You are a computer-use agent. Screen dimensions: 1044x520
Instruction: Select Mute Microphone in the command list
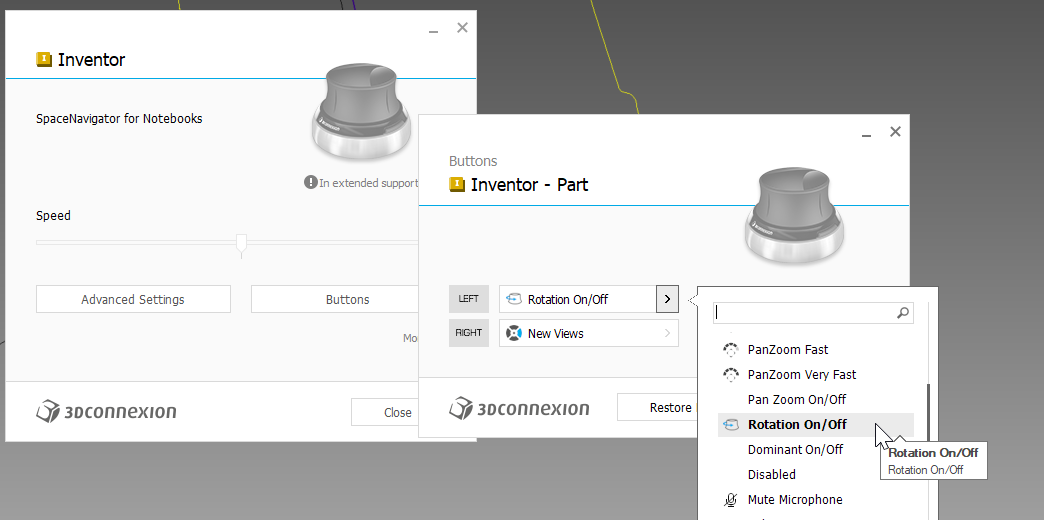[816, 499]
